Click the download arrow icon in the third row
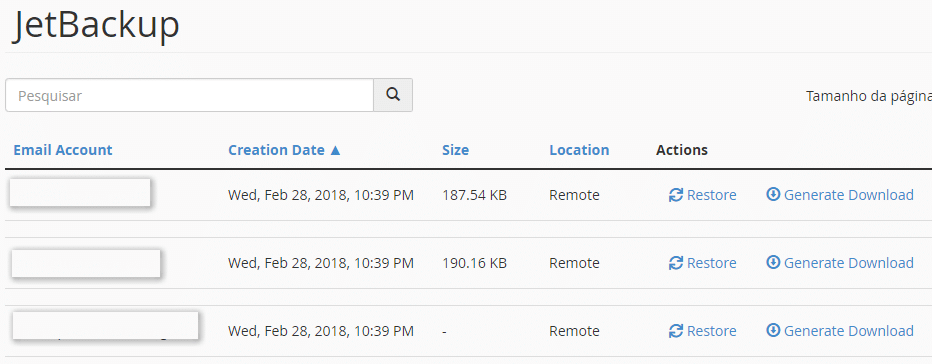The image size is (932, 364). [x=773, y=330]
